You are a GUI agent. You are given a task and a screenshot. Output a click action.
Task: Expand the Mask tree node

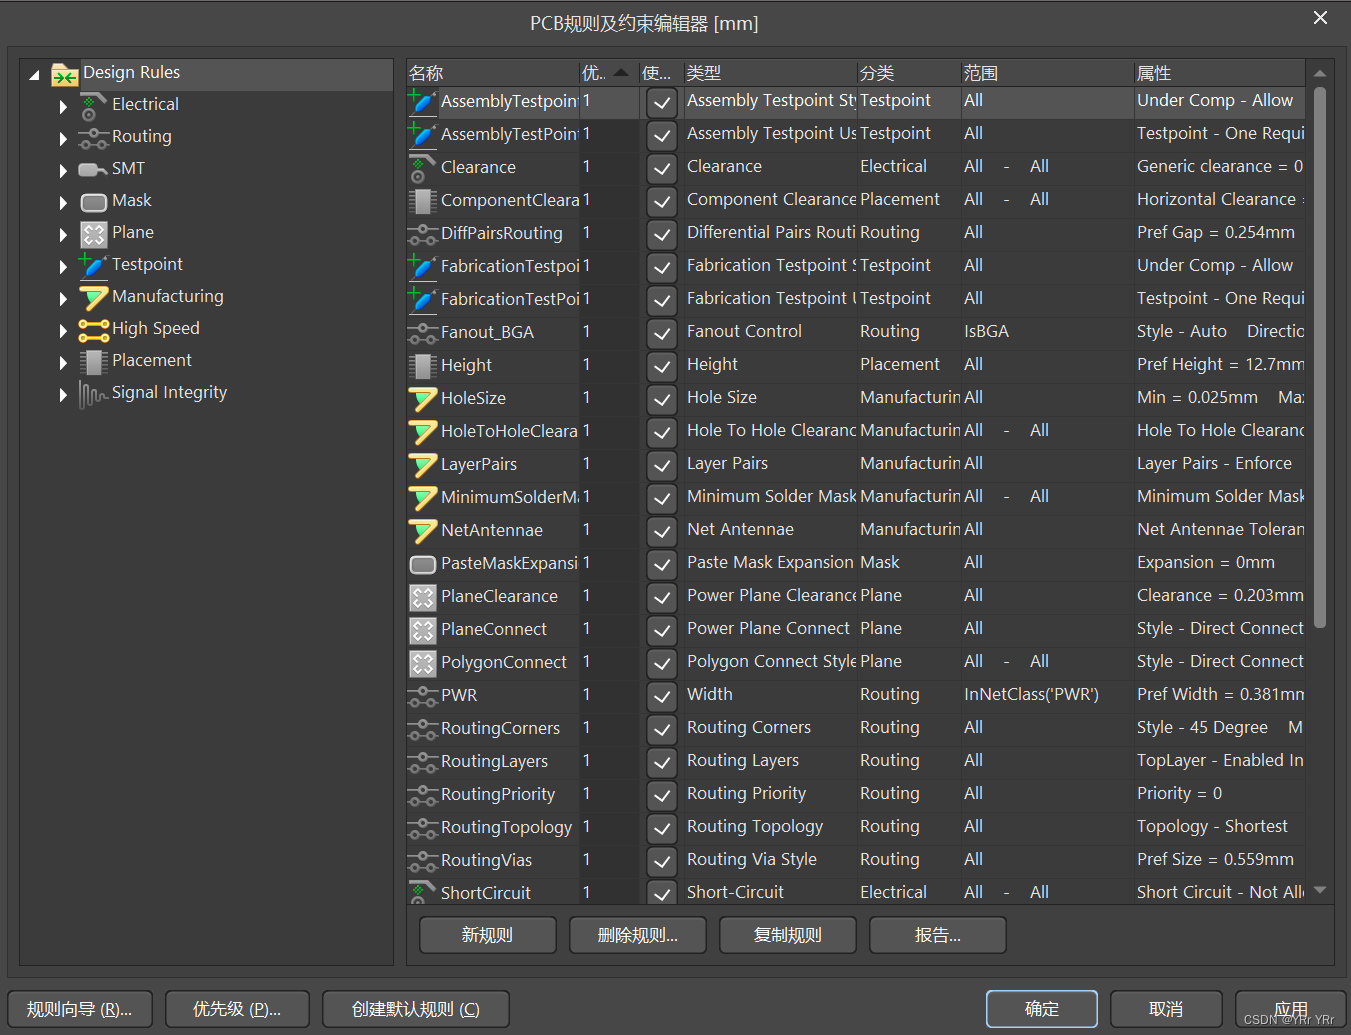click(x=63, y=203)
